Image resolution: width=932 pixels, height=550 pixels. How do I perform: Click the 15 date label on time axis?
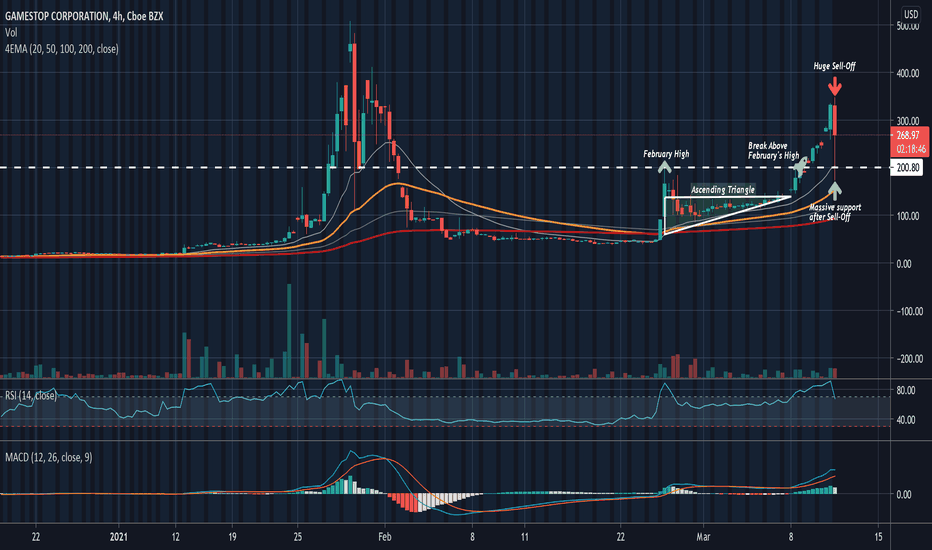pyautogui.click(x=879, y=537)
